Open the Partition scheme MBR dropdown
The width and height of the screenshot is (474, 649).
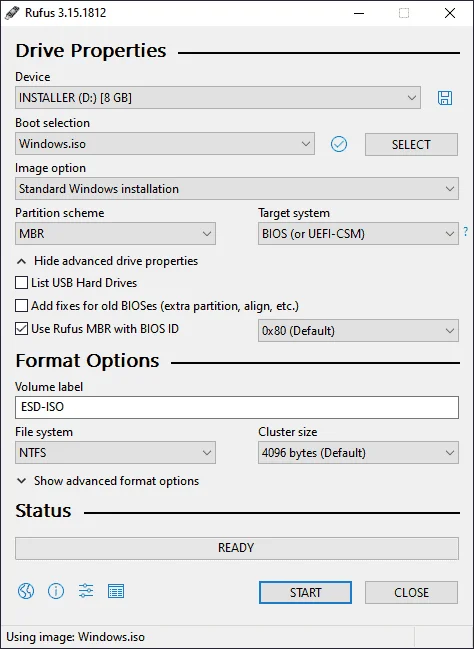tap(115, 233)
